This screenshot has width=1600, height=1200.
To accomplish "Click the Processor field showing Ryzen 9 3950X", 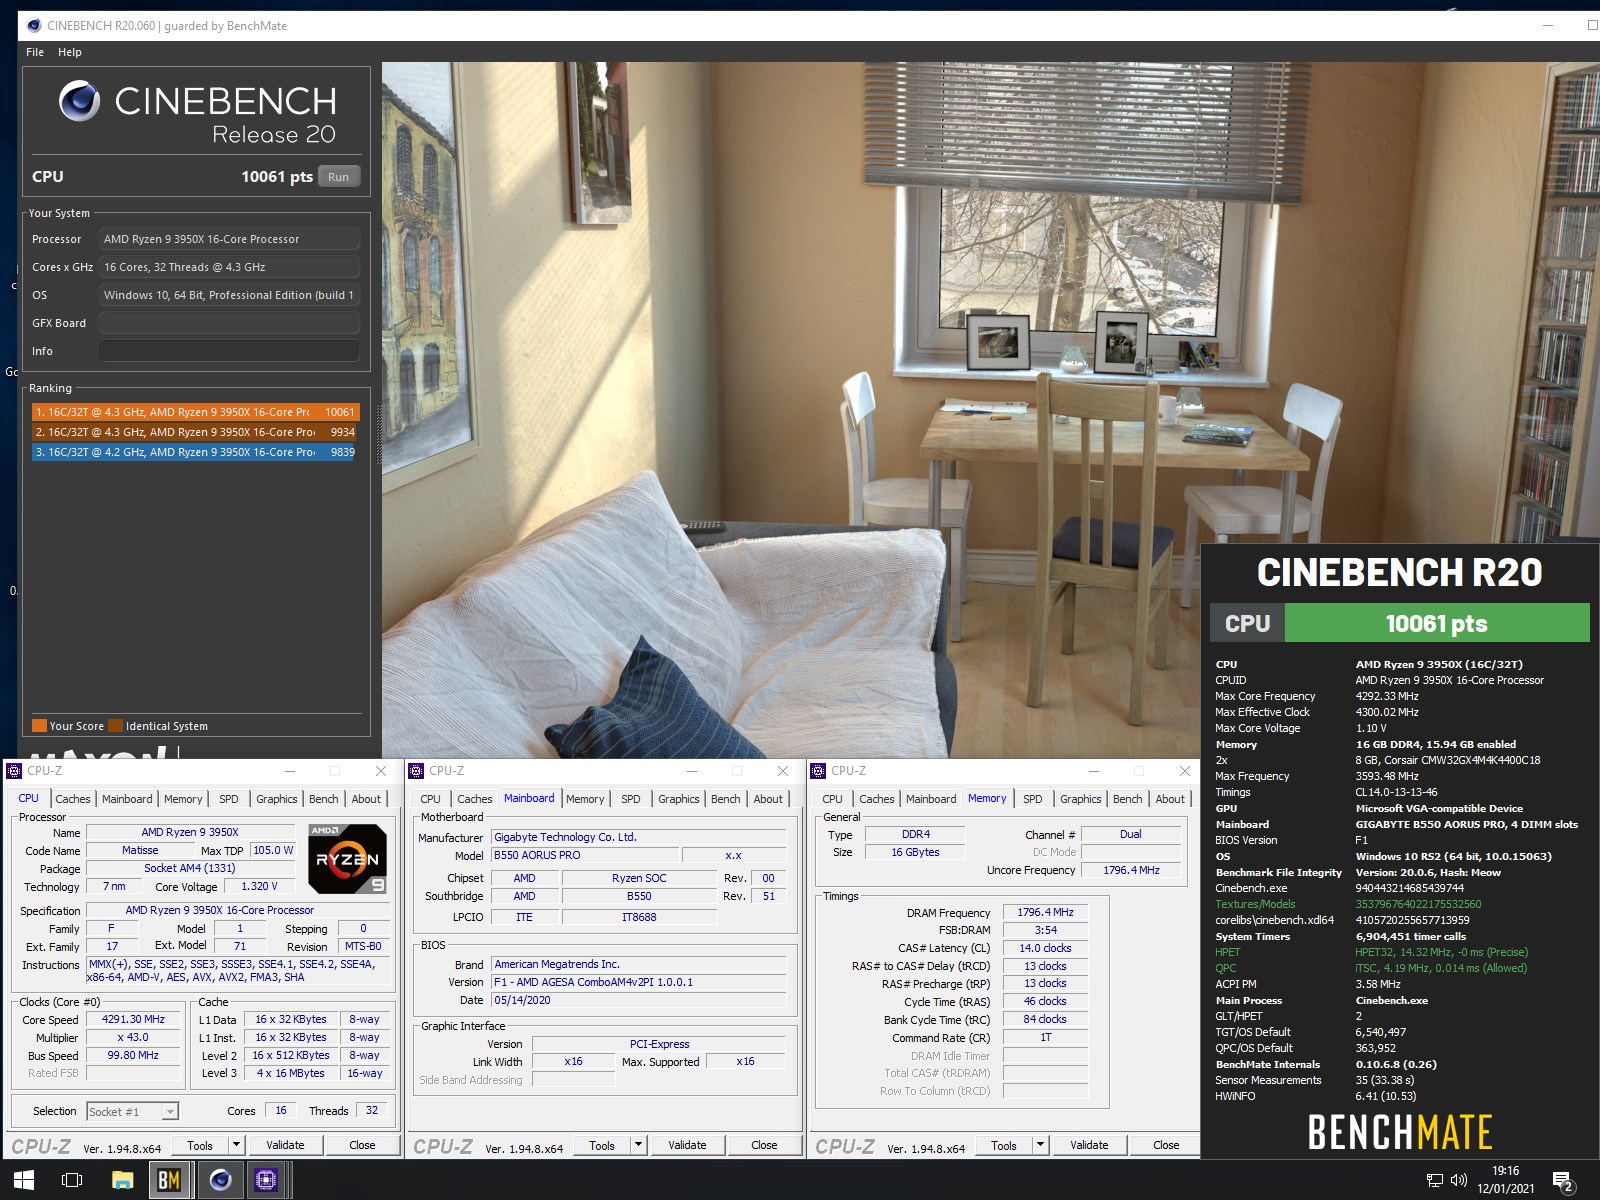I will 229,239.
